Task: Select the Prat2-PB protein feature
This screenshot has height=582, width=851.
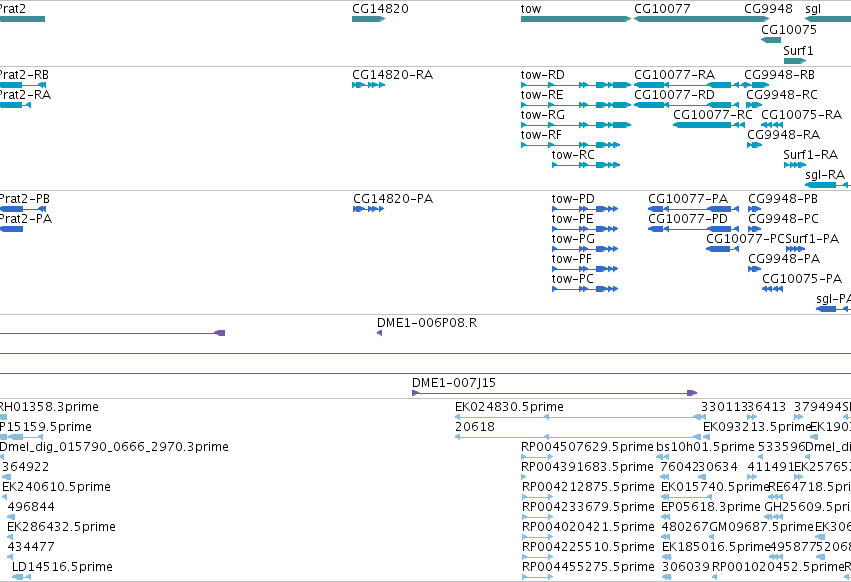Action: tap(23, 210)
